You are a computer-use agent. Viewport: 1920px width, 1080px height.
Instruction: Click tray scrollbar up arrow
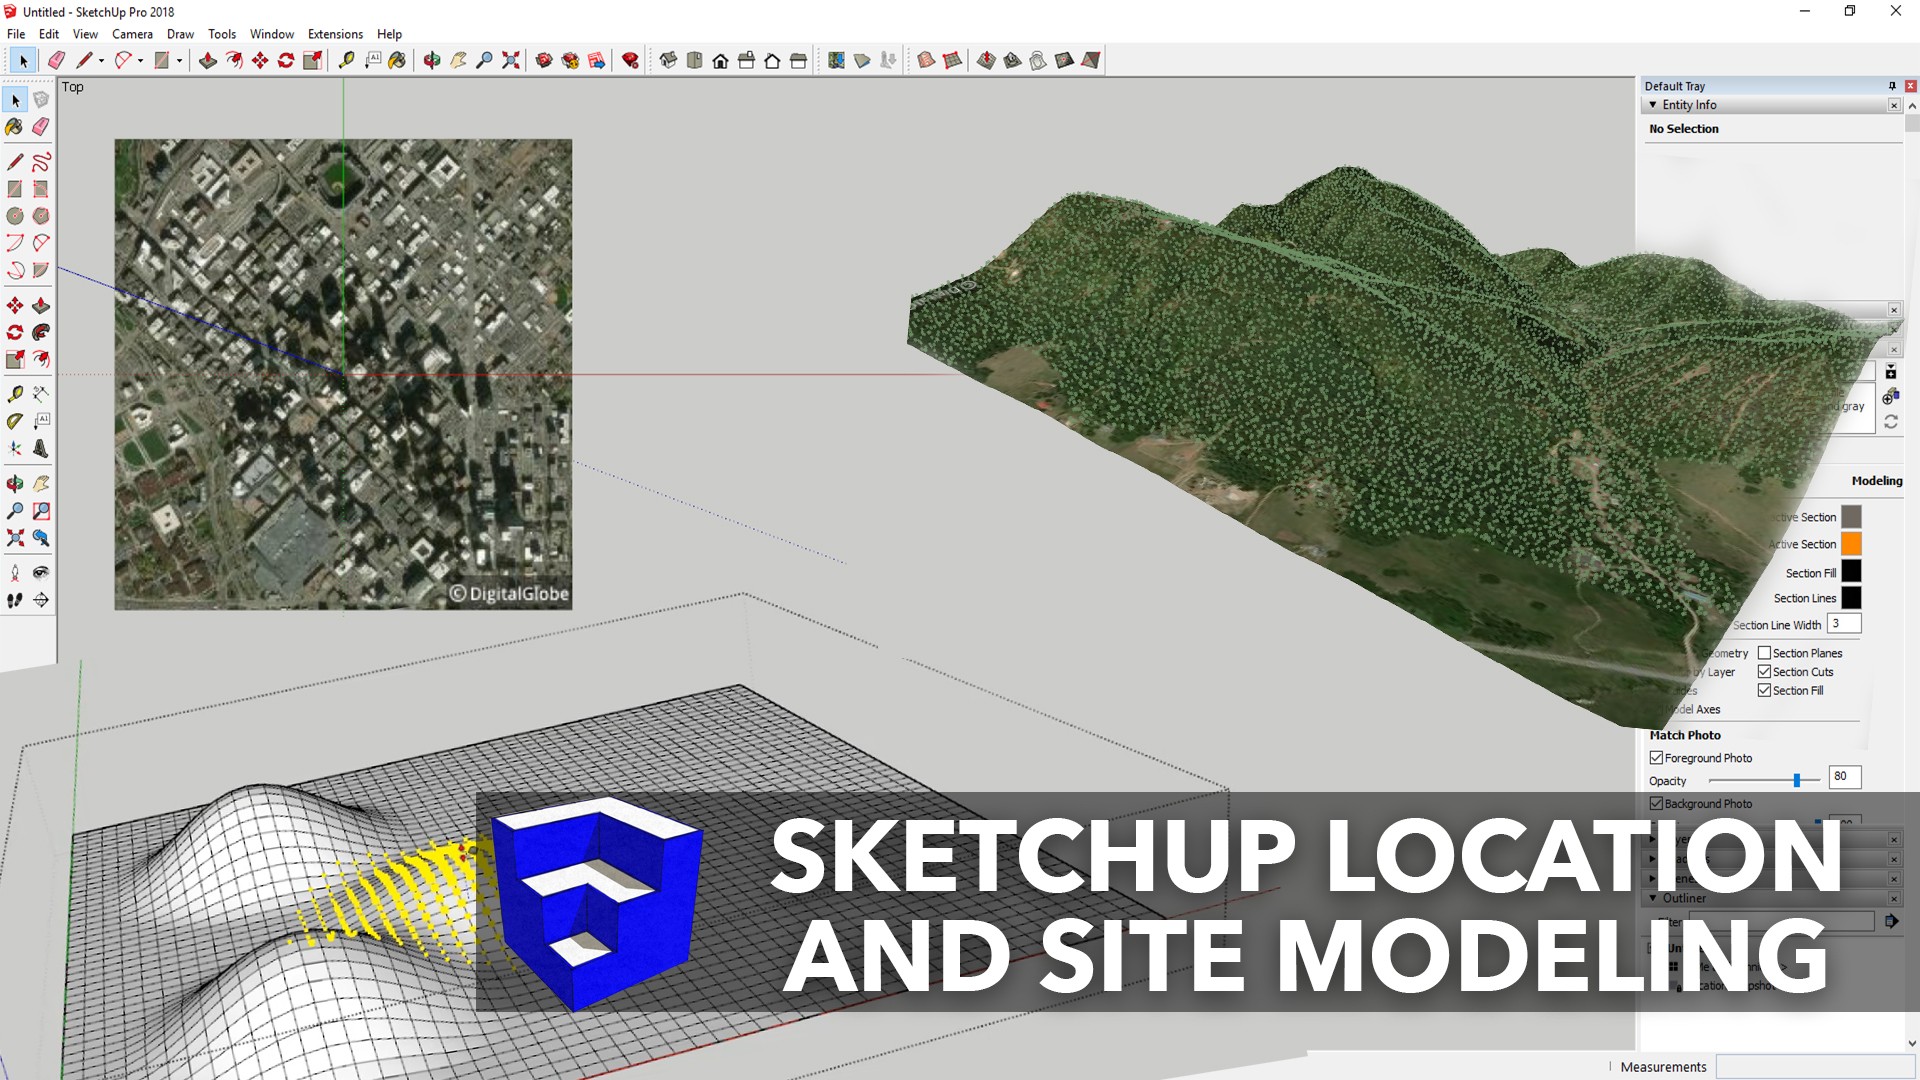coord(1911,105)
